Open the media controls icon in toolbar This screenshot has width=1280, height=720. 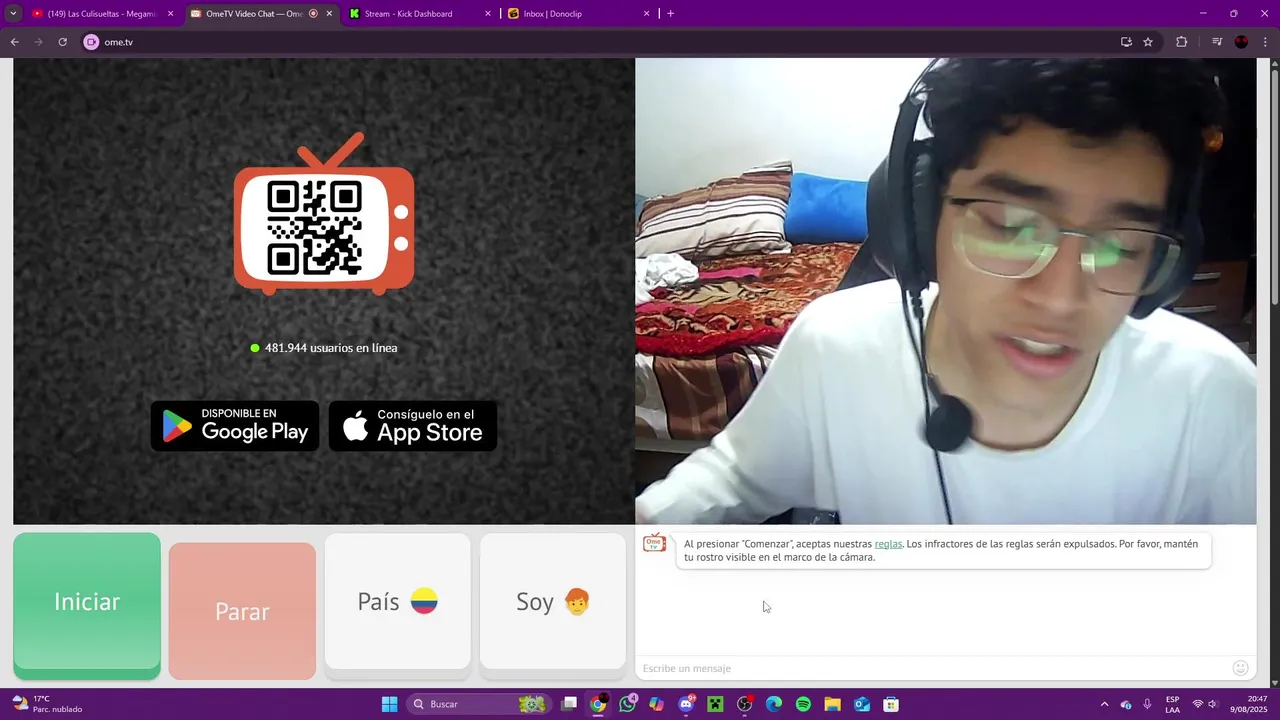tap(1217, 42)
